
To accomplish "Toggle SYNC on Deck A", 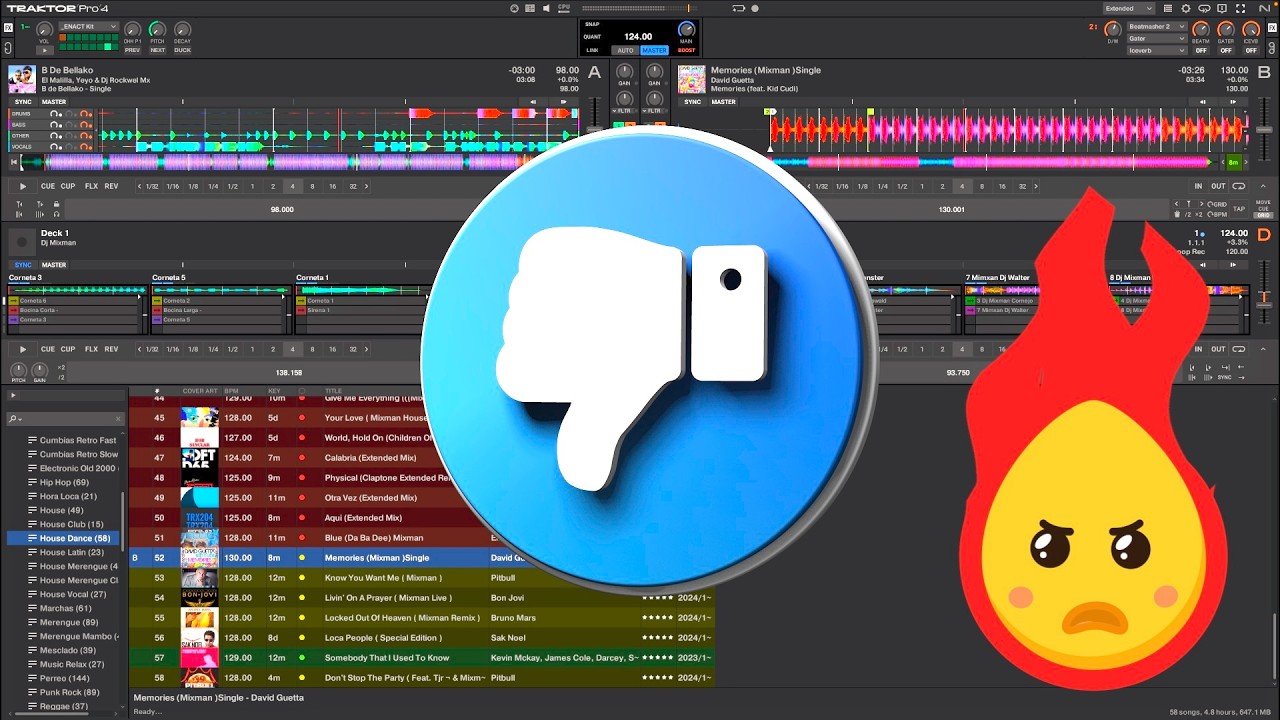I will click(x=22, y=102).
